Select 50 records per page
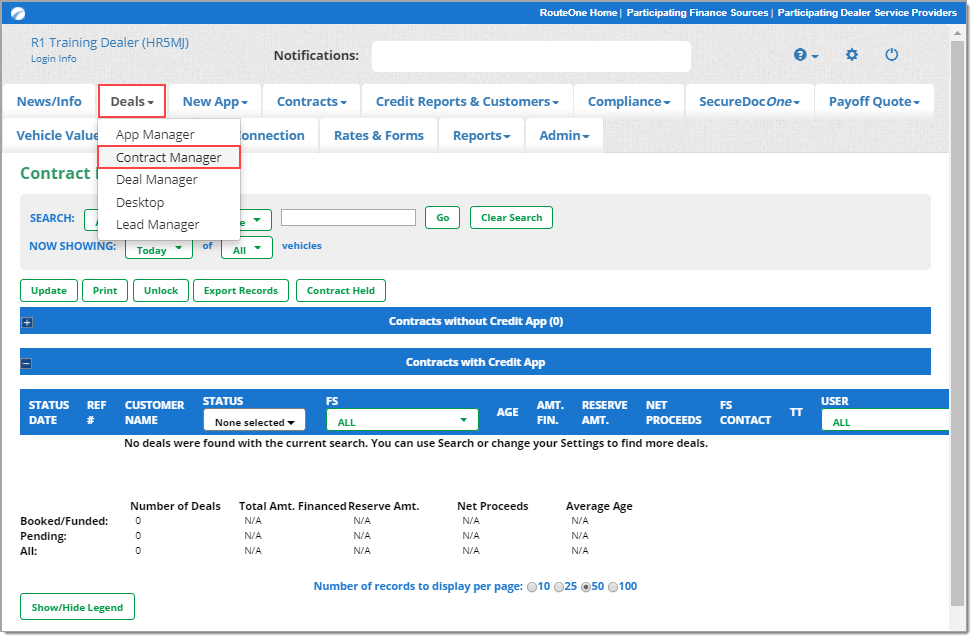The height and width of the screenshot is (639, 974). coord(585,587)
